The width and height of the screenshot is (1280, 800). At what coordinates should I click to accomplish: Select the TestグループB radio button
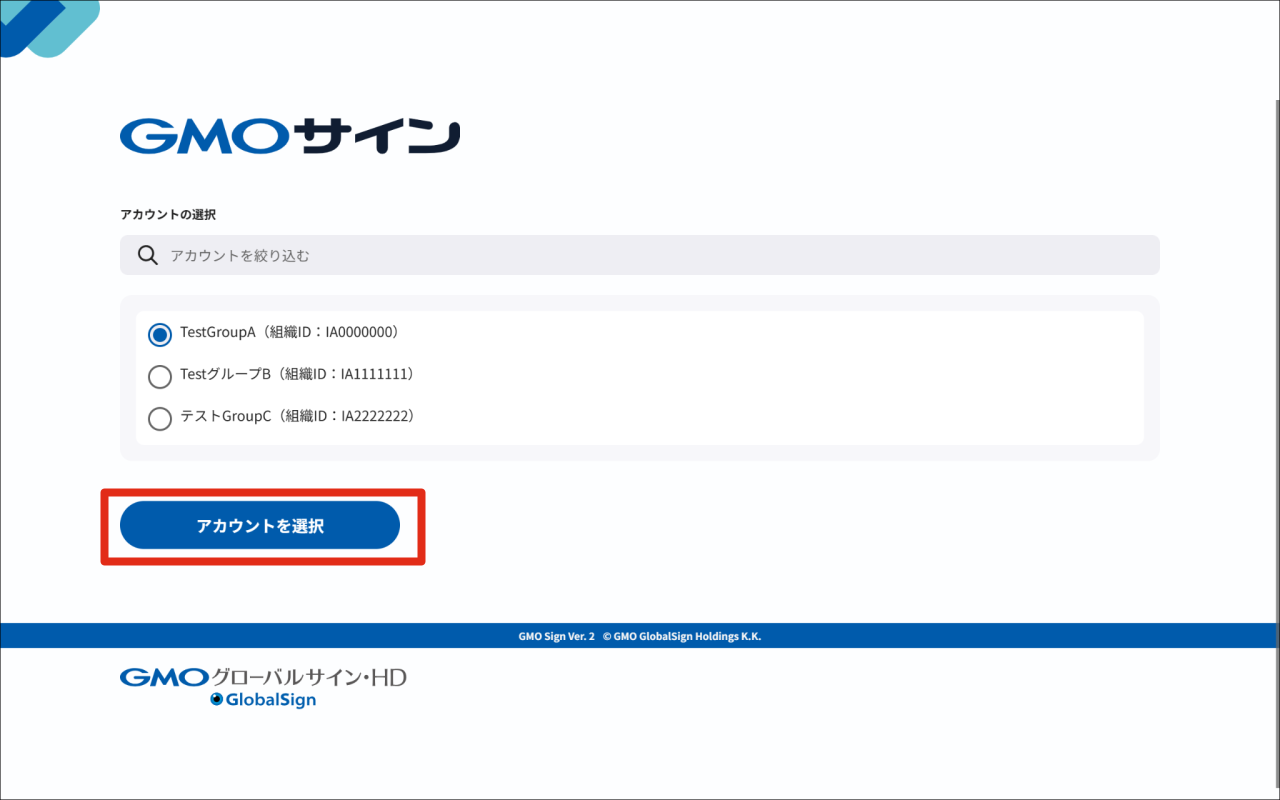(160, 377)
